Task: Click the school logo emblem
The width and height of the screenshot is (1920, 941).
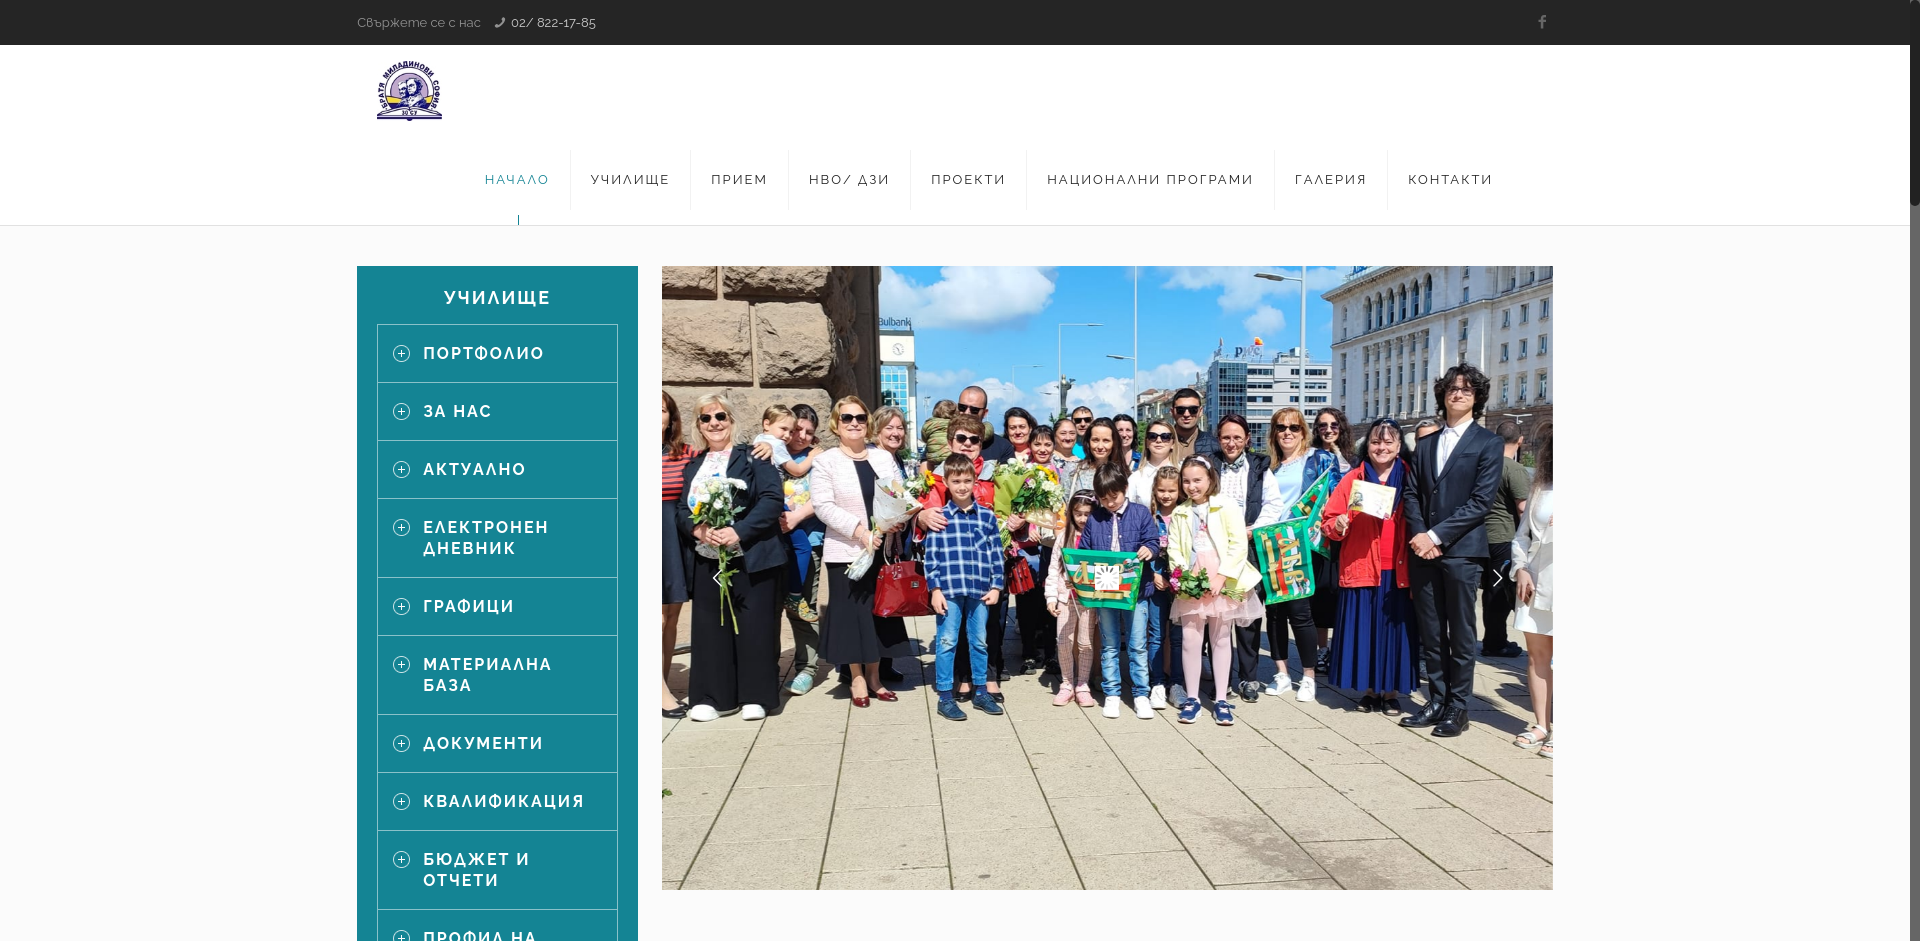Action: click(409, 90)
